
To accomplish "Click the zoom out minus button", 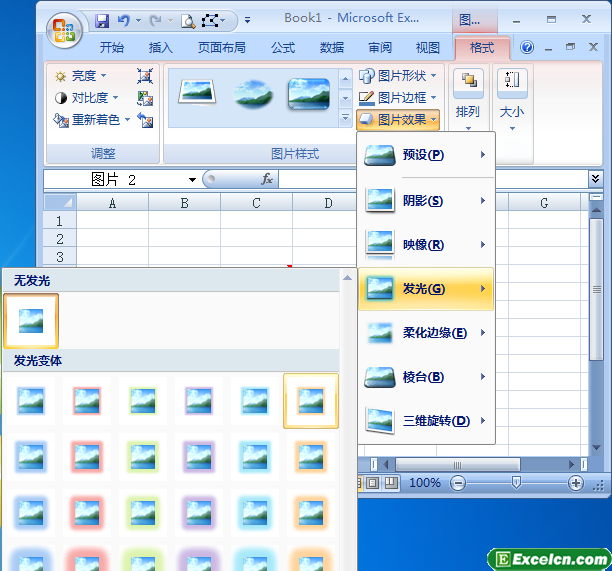I will click(x=458, y=483).
